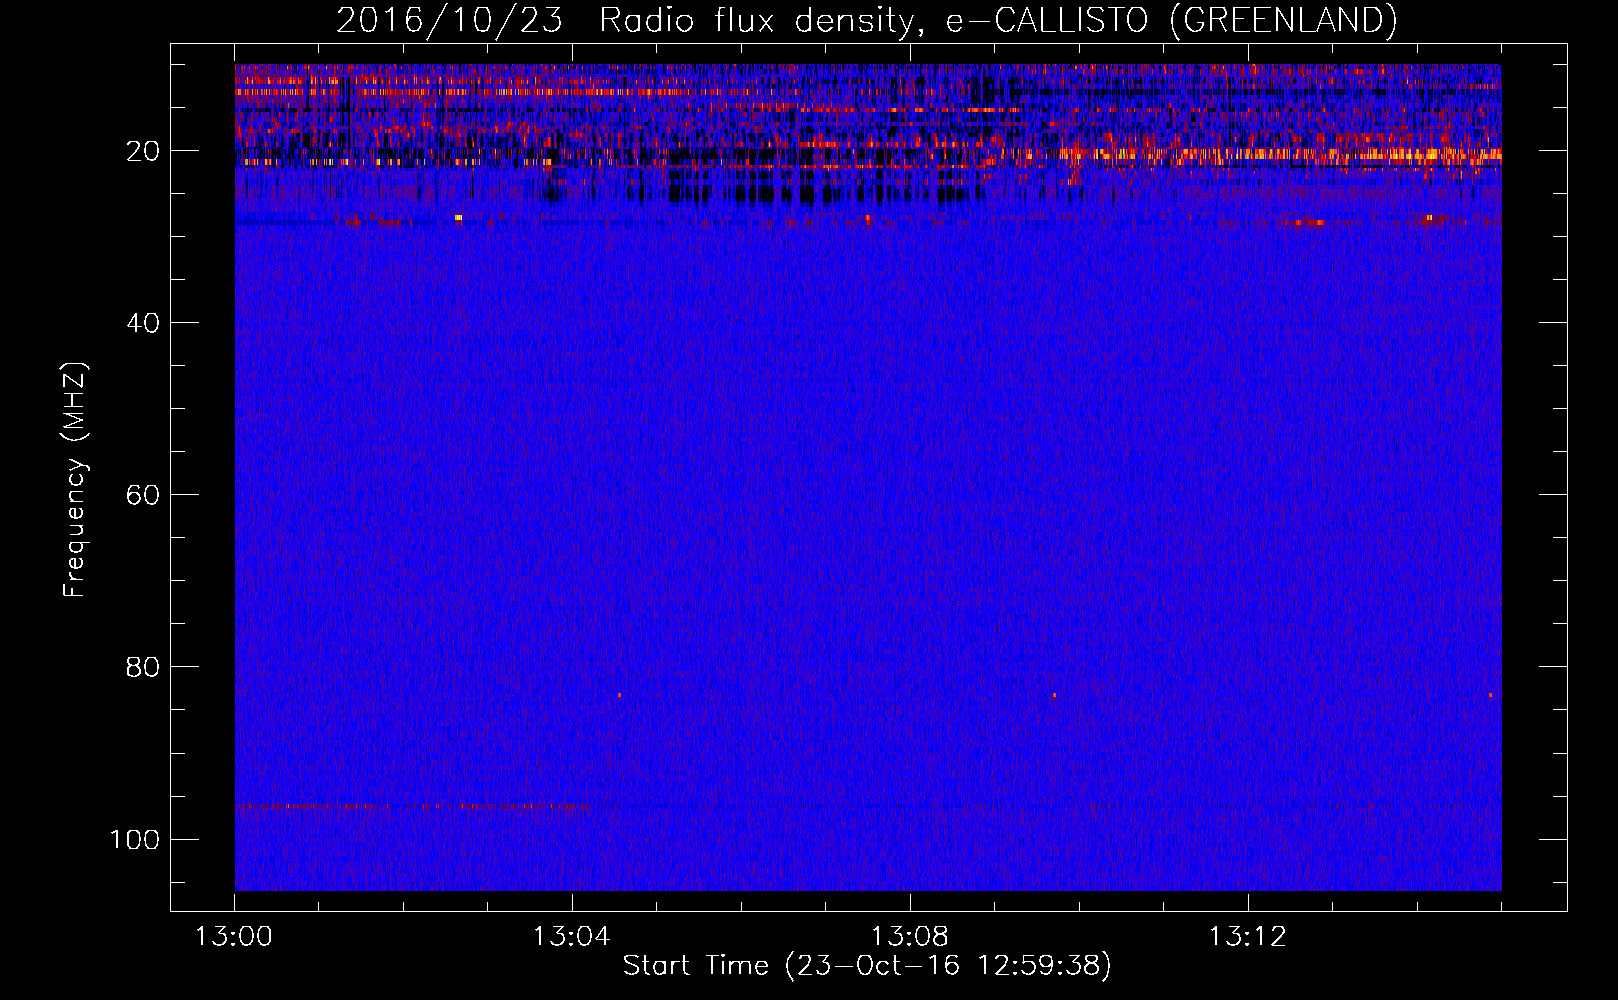The image size is (1618, 1000).
Task: Click the 'Frequency (MHZ)' axis label
Action: point(75,480)
